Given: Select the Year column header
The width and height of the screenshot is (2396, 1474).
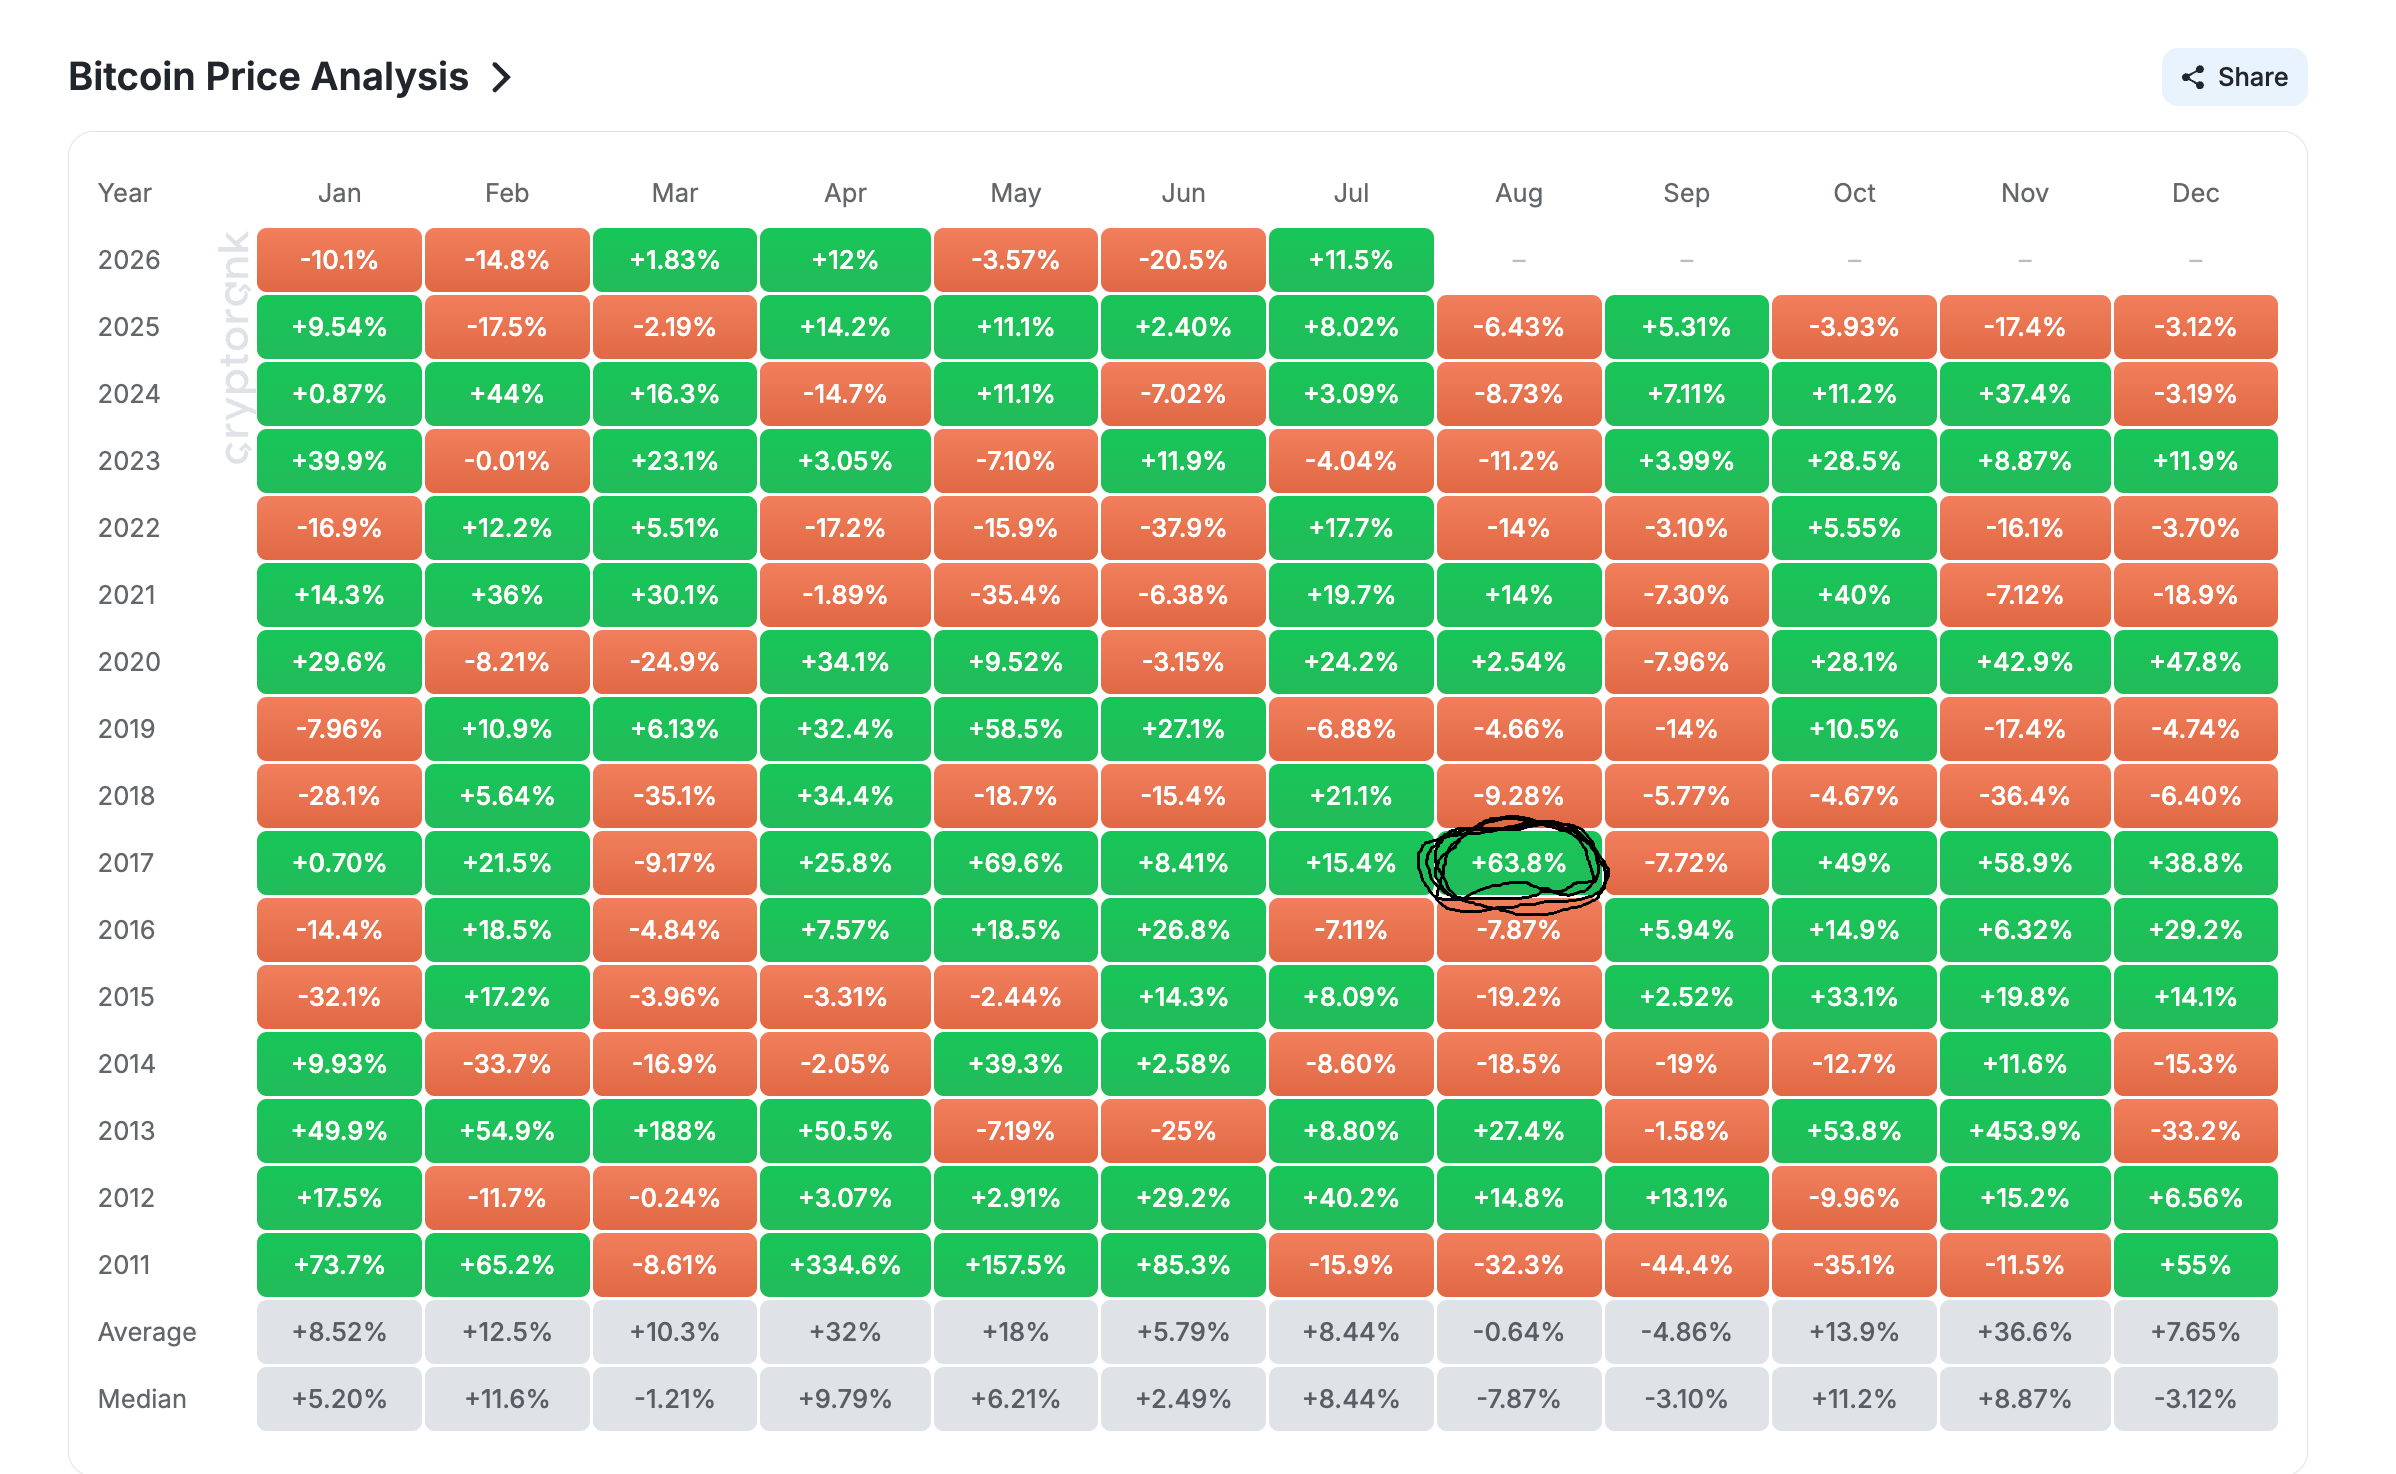Looking at the screenshot, I should [125, 193].
